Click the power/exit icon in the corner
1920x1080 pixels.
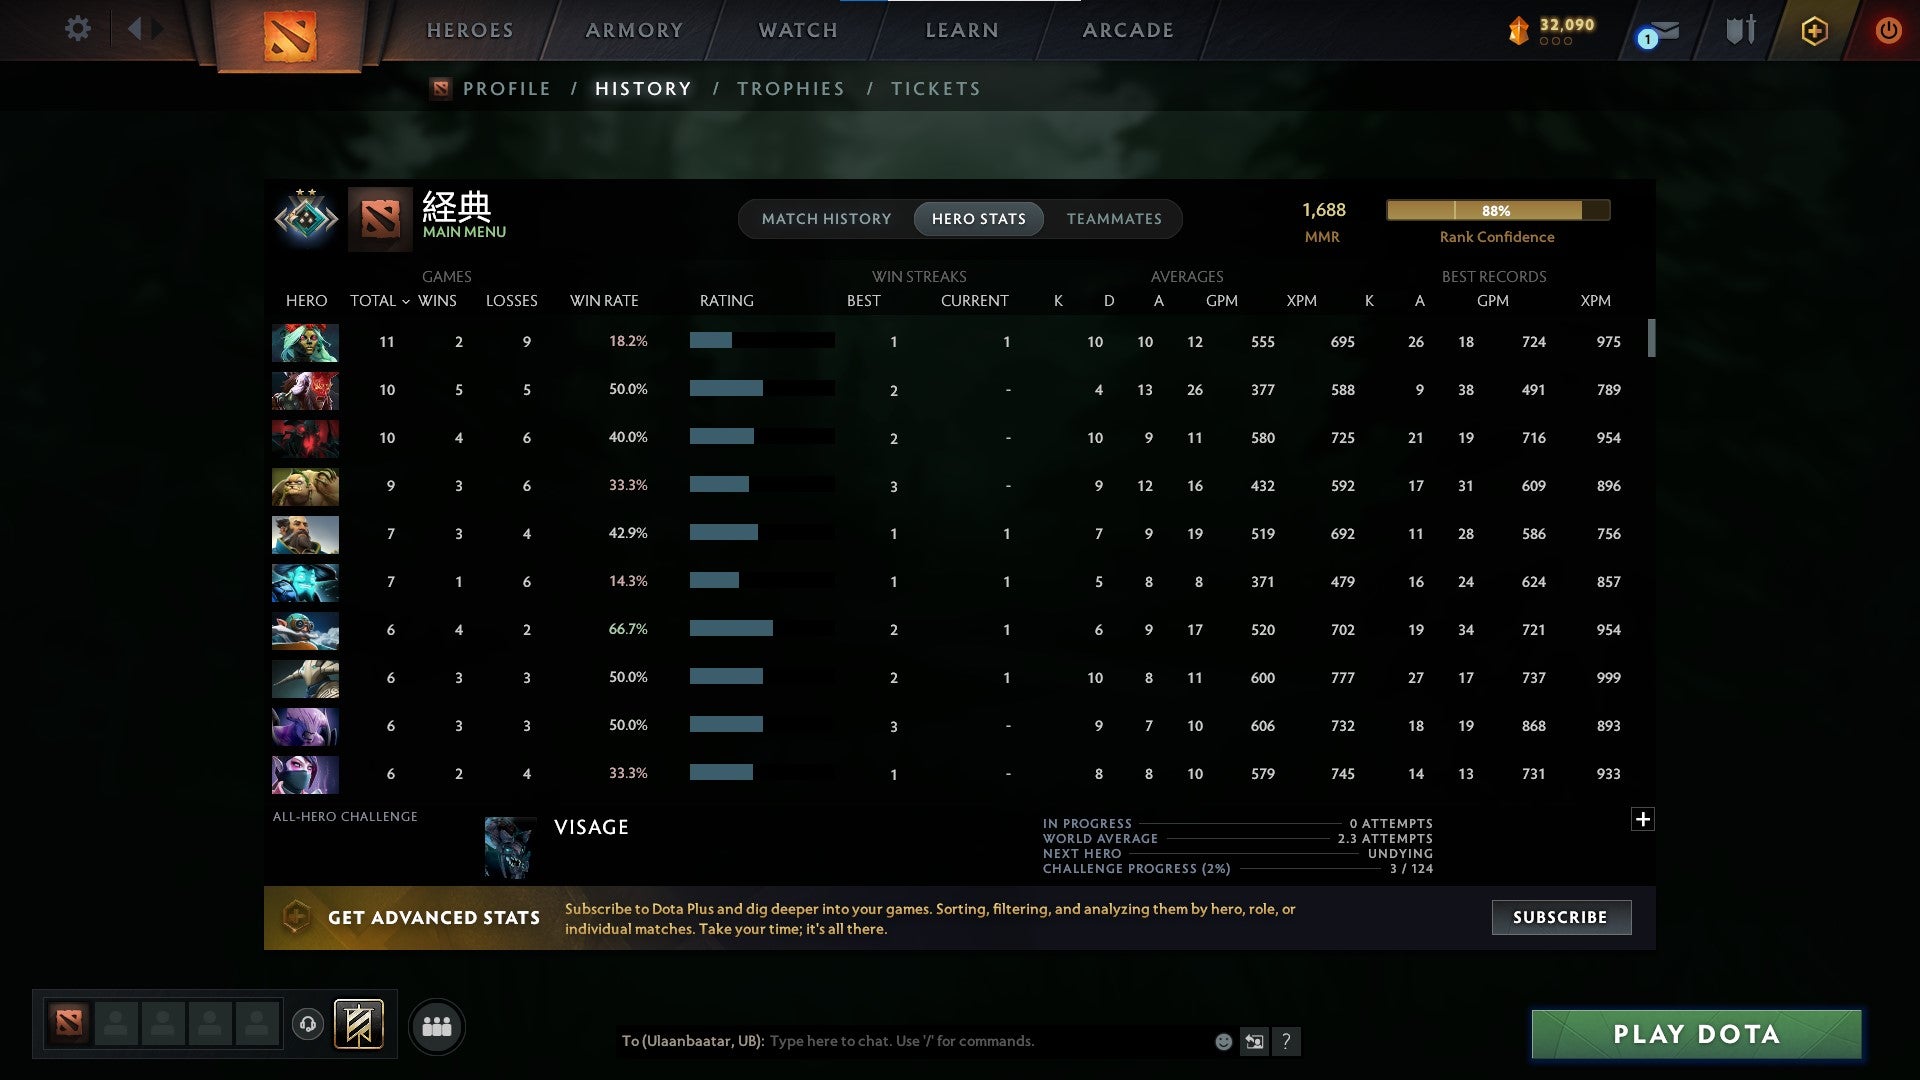pyautogui.click(x=1889, y=30)
